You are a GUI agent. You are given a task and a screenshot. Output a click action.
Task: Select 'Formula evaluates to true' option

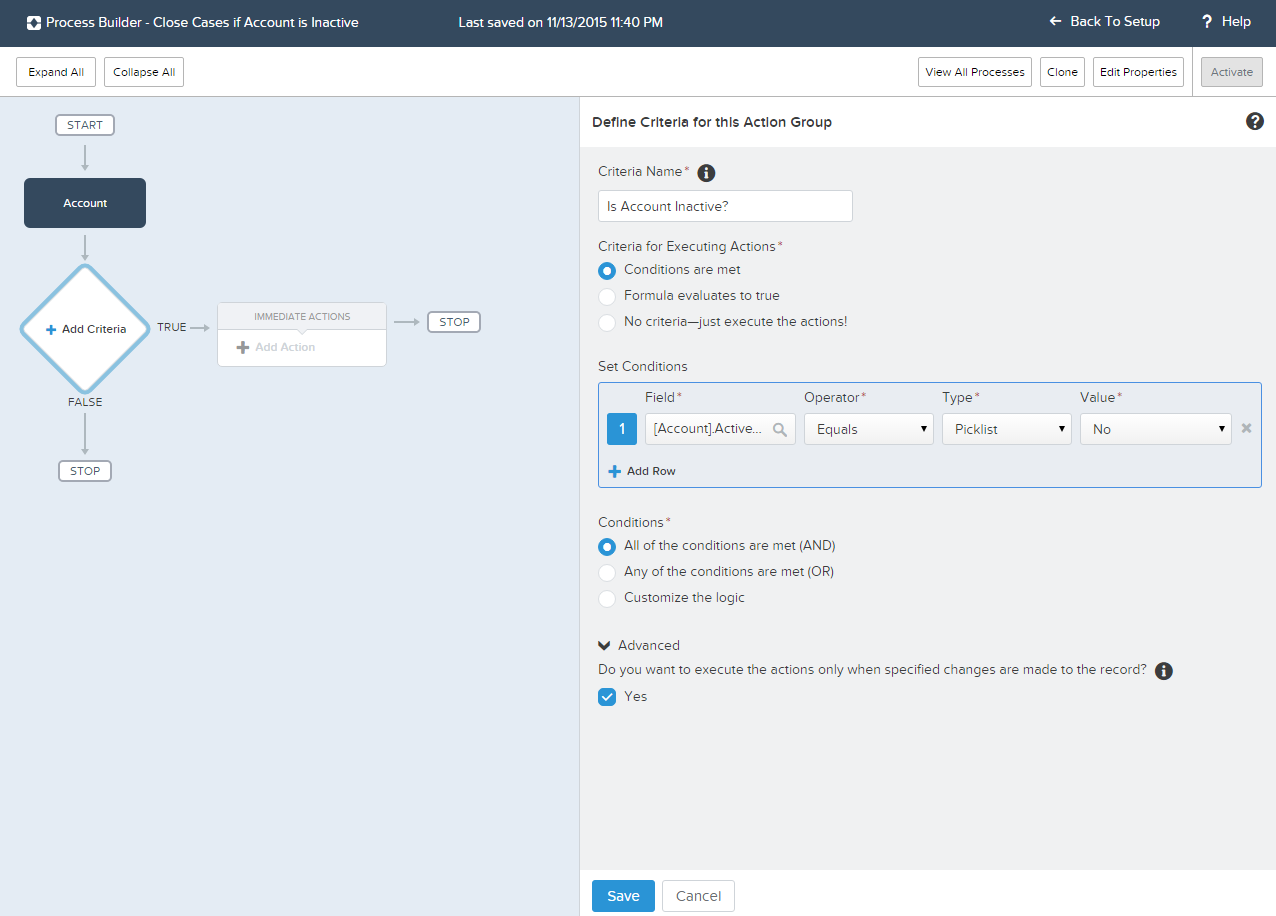607,296
